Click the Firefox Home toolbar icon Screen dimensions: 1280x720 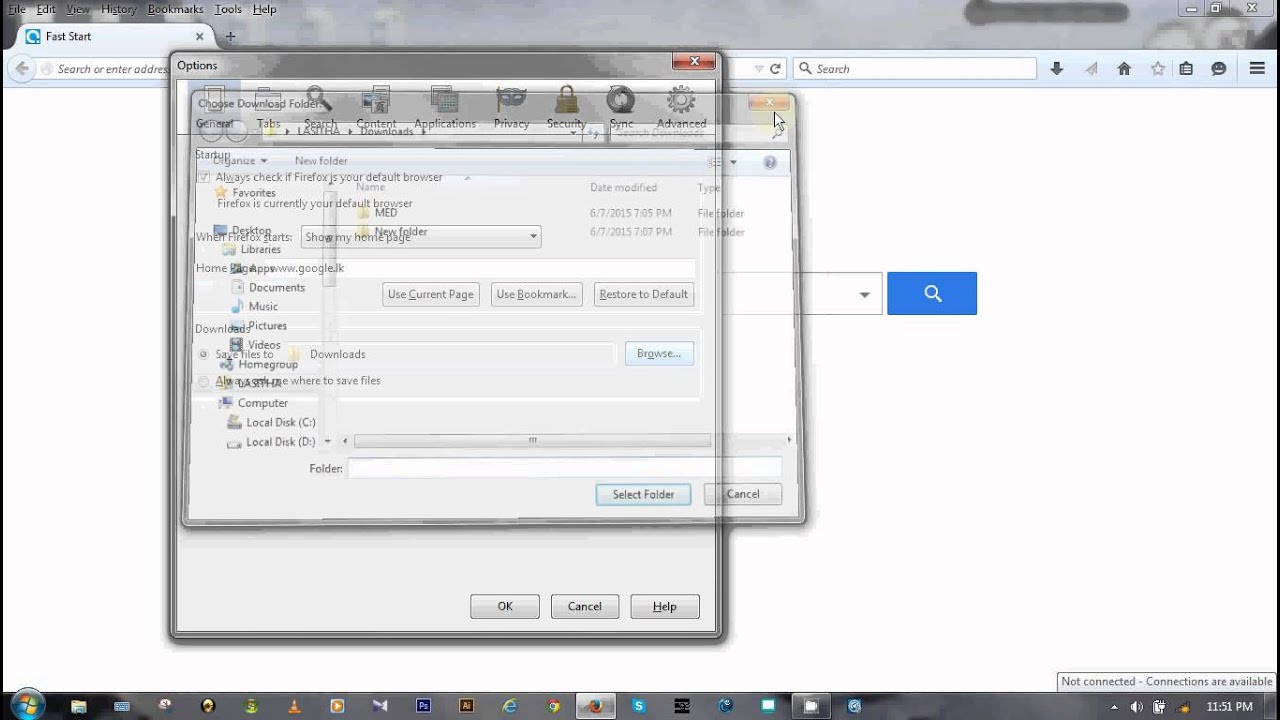(x=1124, y=69)
